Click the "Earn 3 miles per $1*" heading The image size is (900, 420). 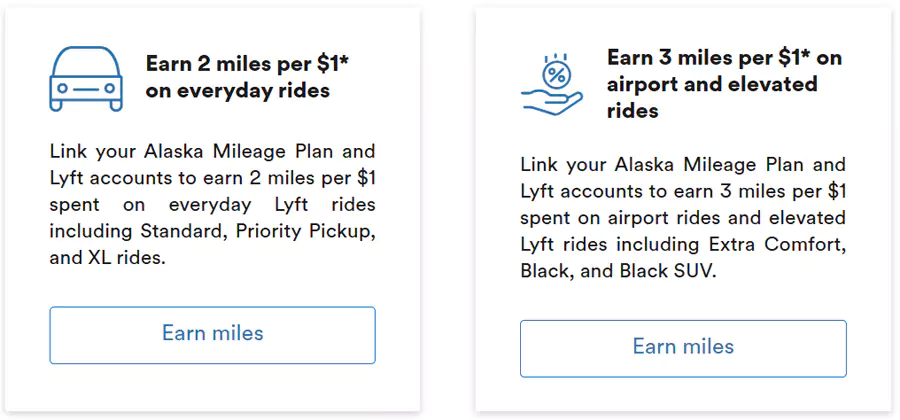[x=724, y=57]
